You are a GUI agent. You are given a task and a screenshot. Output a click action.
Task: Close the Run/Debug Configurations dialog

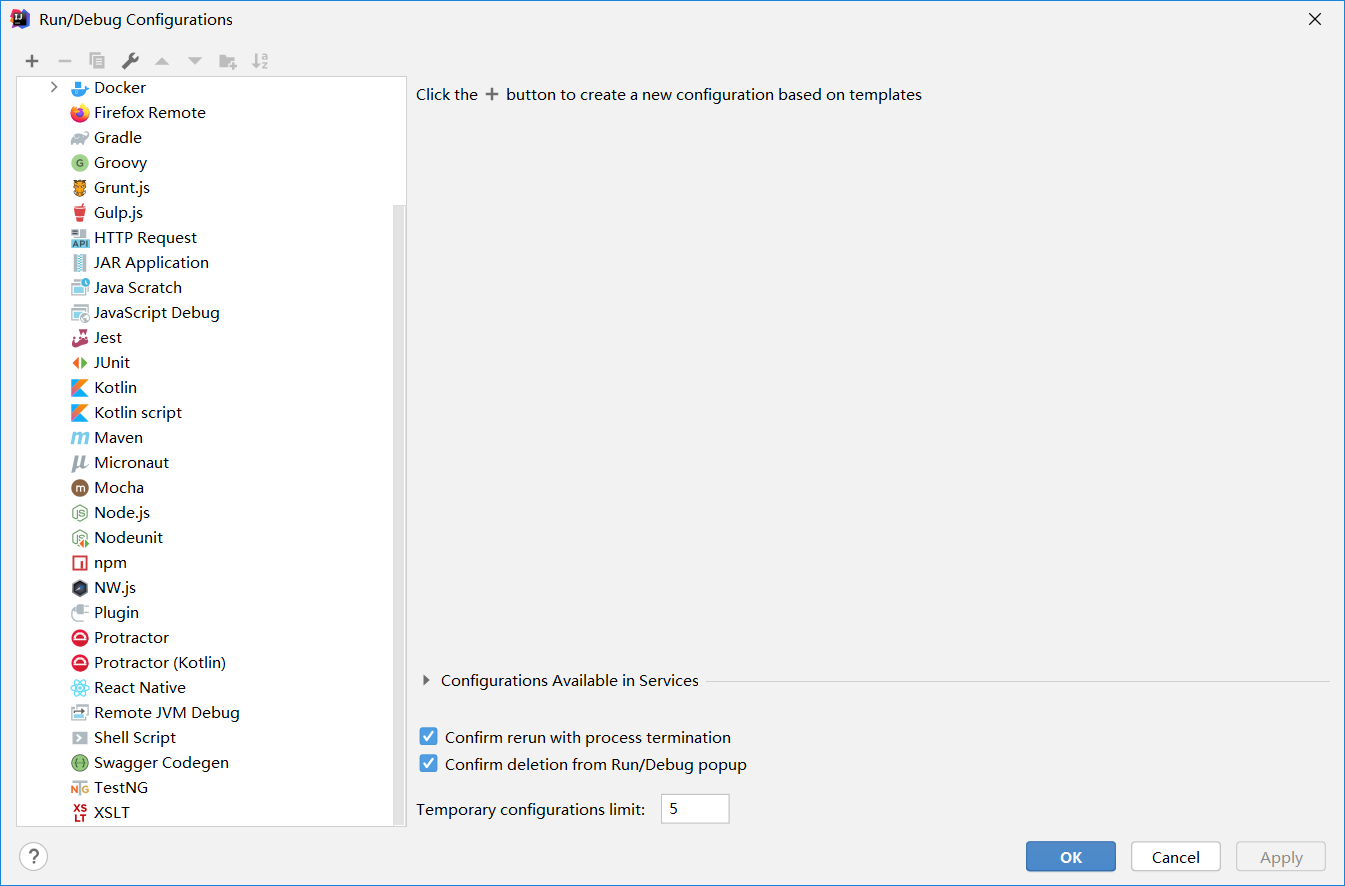click(1315, 19)
